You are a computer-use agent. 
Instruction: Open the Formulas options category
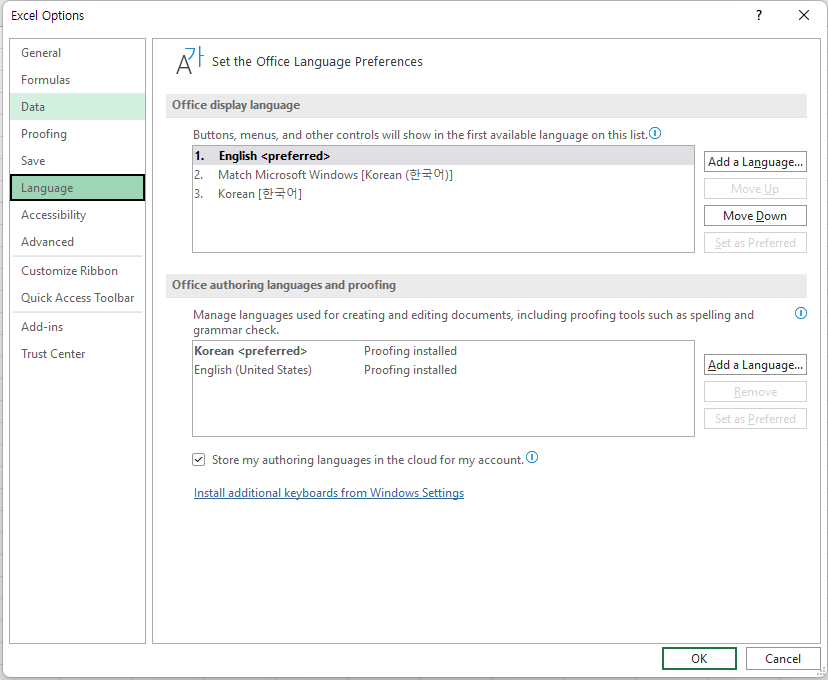pyautogui.click(x=77, y=80)
